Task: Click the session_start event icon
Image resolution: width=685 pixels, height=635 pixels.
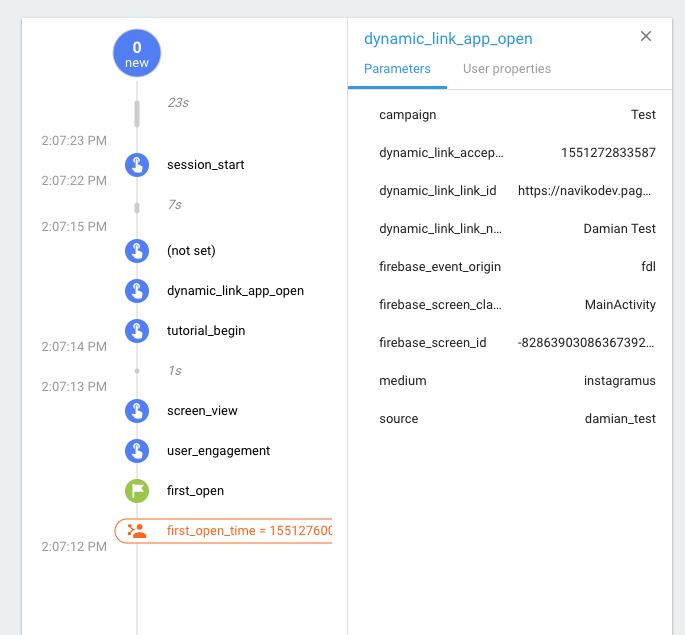Action: tap(137, 165)
